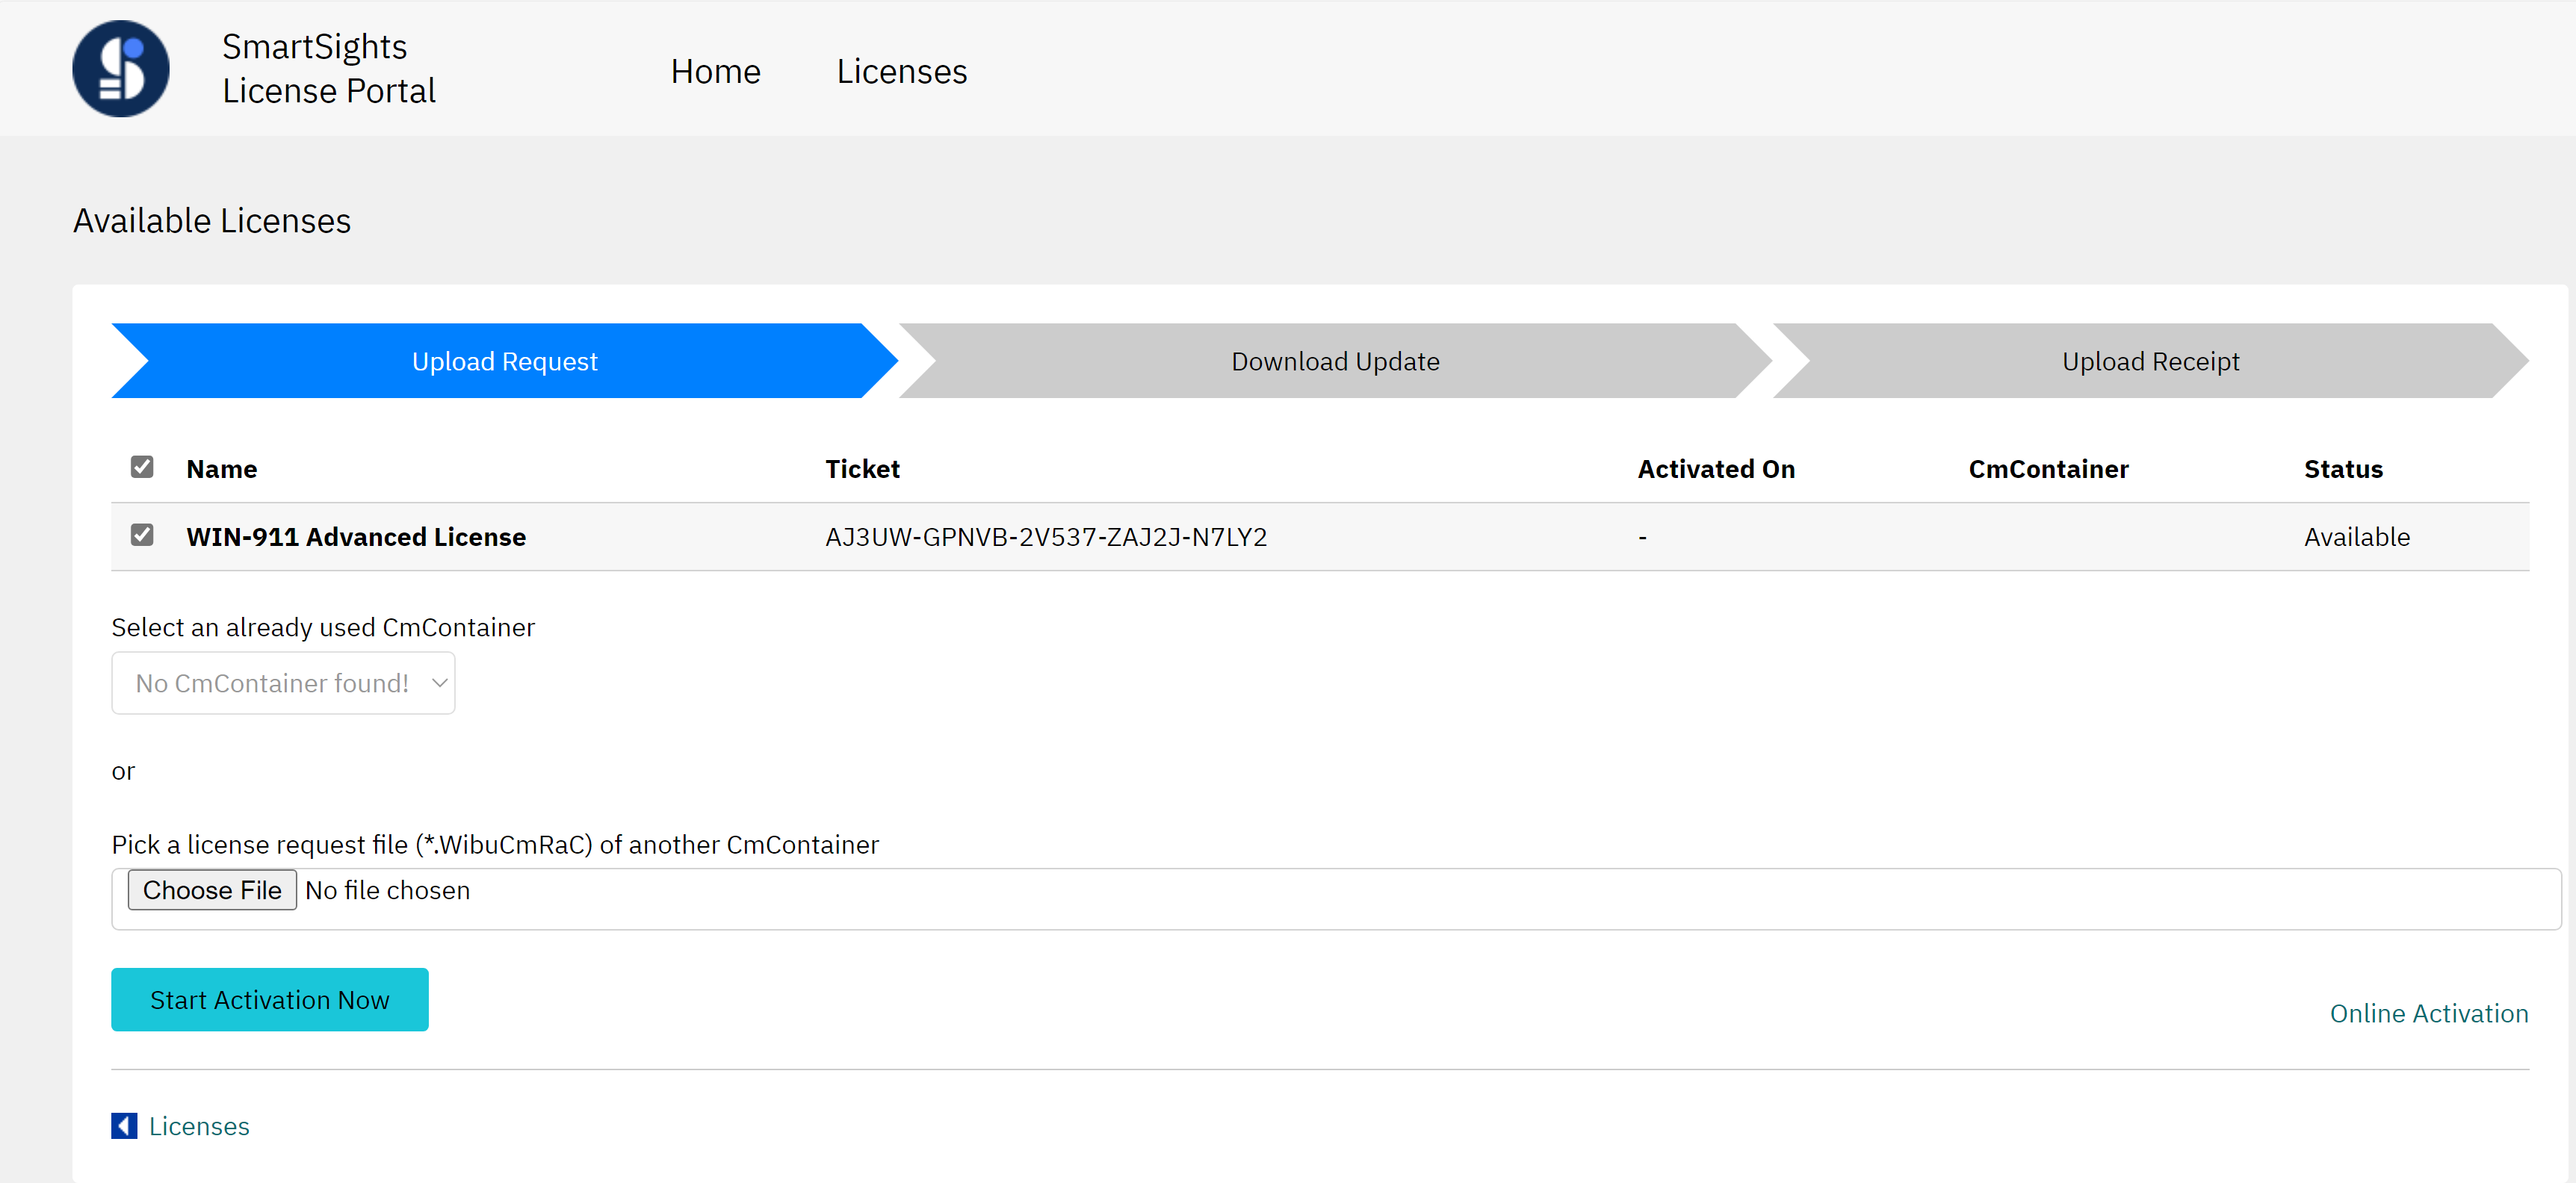Uncheck the WIN-911 Advanced License checkbox
The image size is (2576, 1183).
coord(142,535)
